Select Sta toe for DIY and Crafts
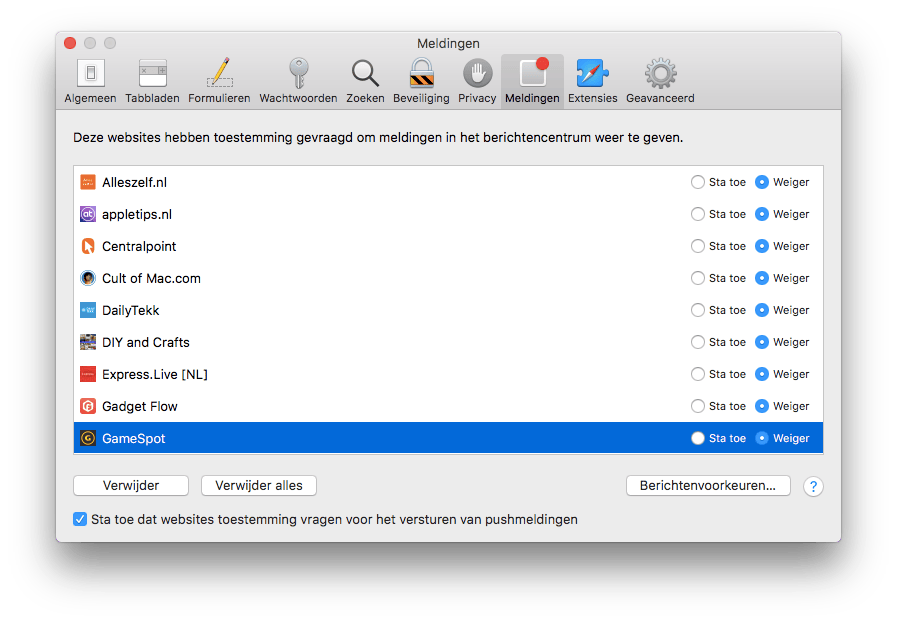The height and width of the screenshot is (622, 897). [697, 342]
